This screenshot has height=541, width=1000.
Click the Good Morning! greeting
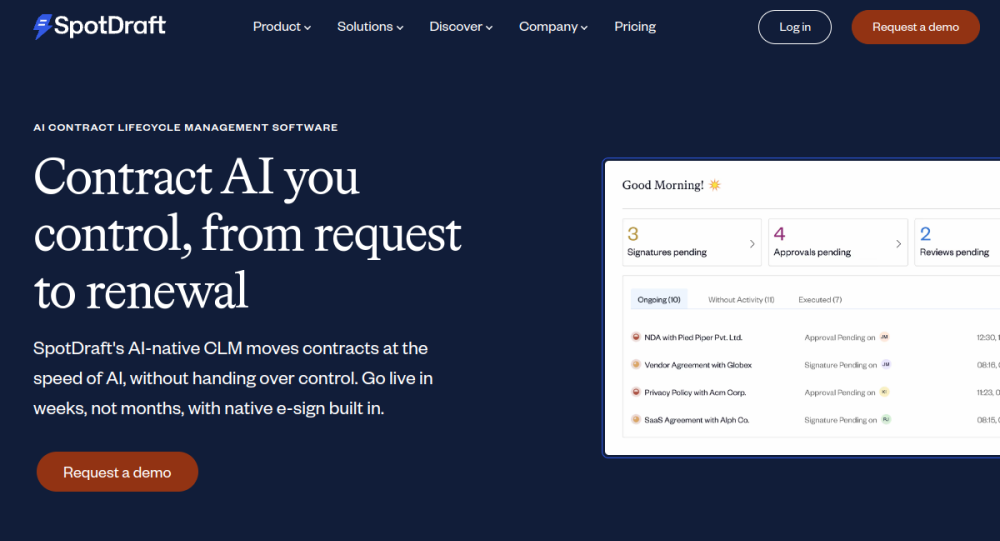(x=663, y=185)
